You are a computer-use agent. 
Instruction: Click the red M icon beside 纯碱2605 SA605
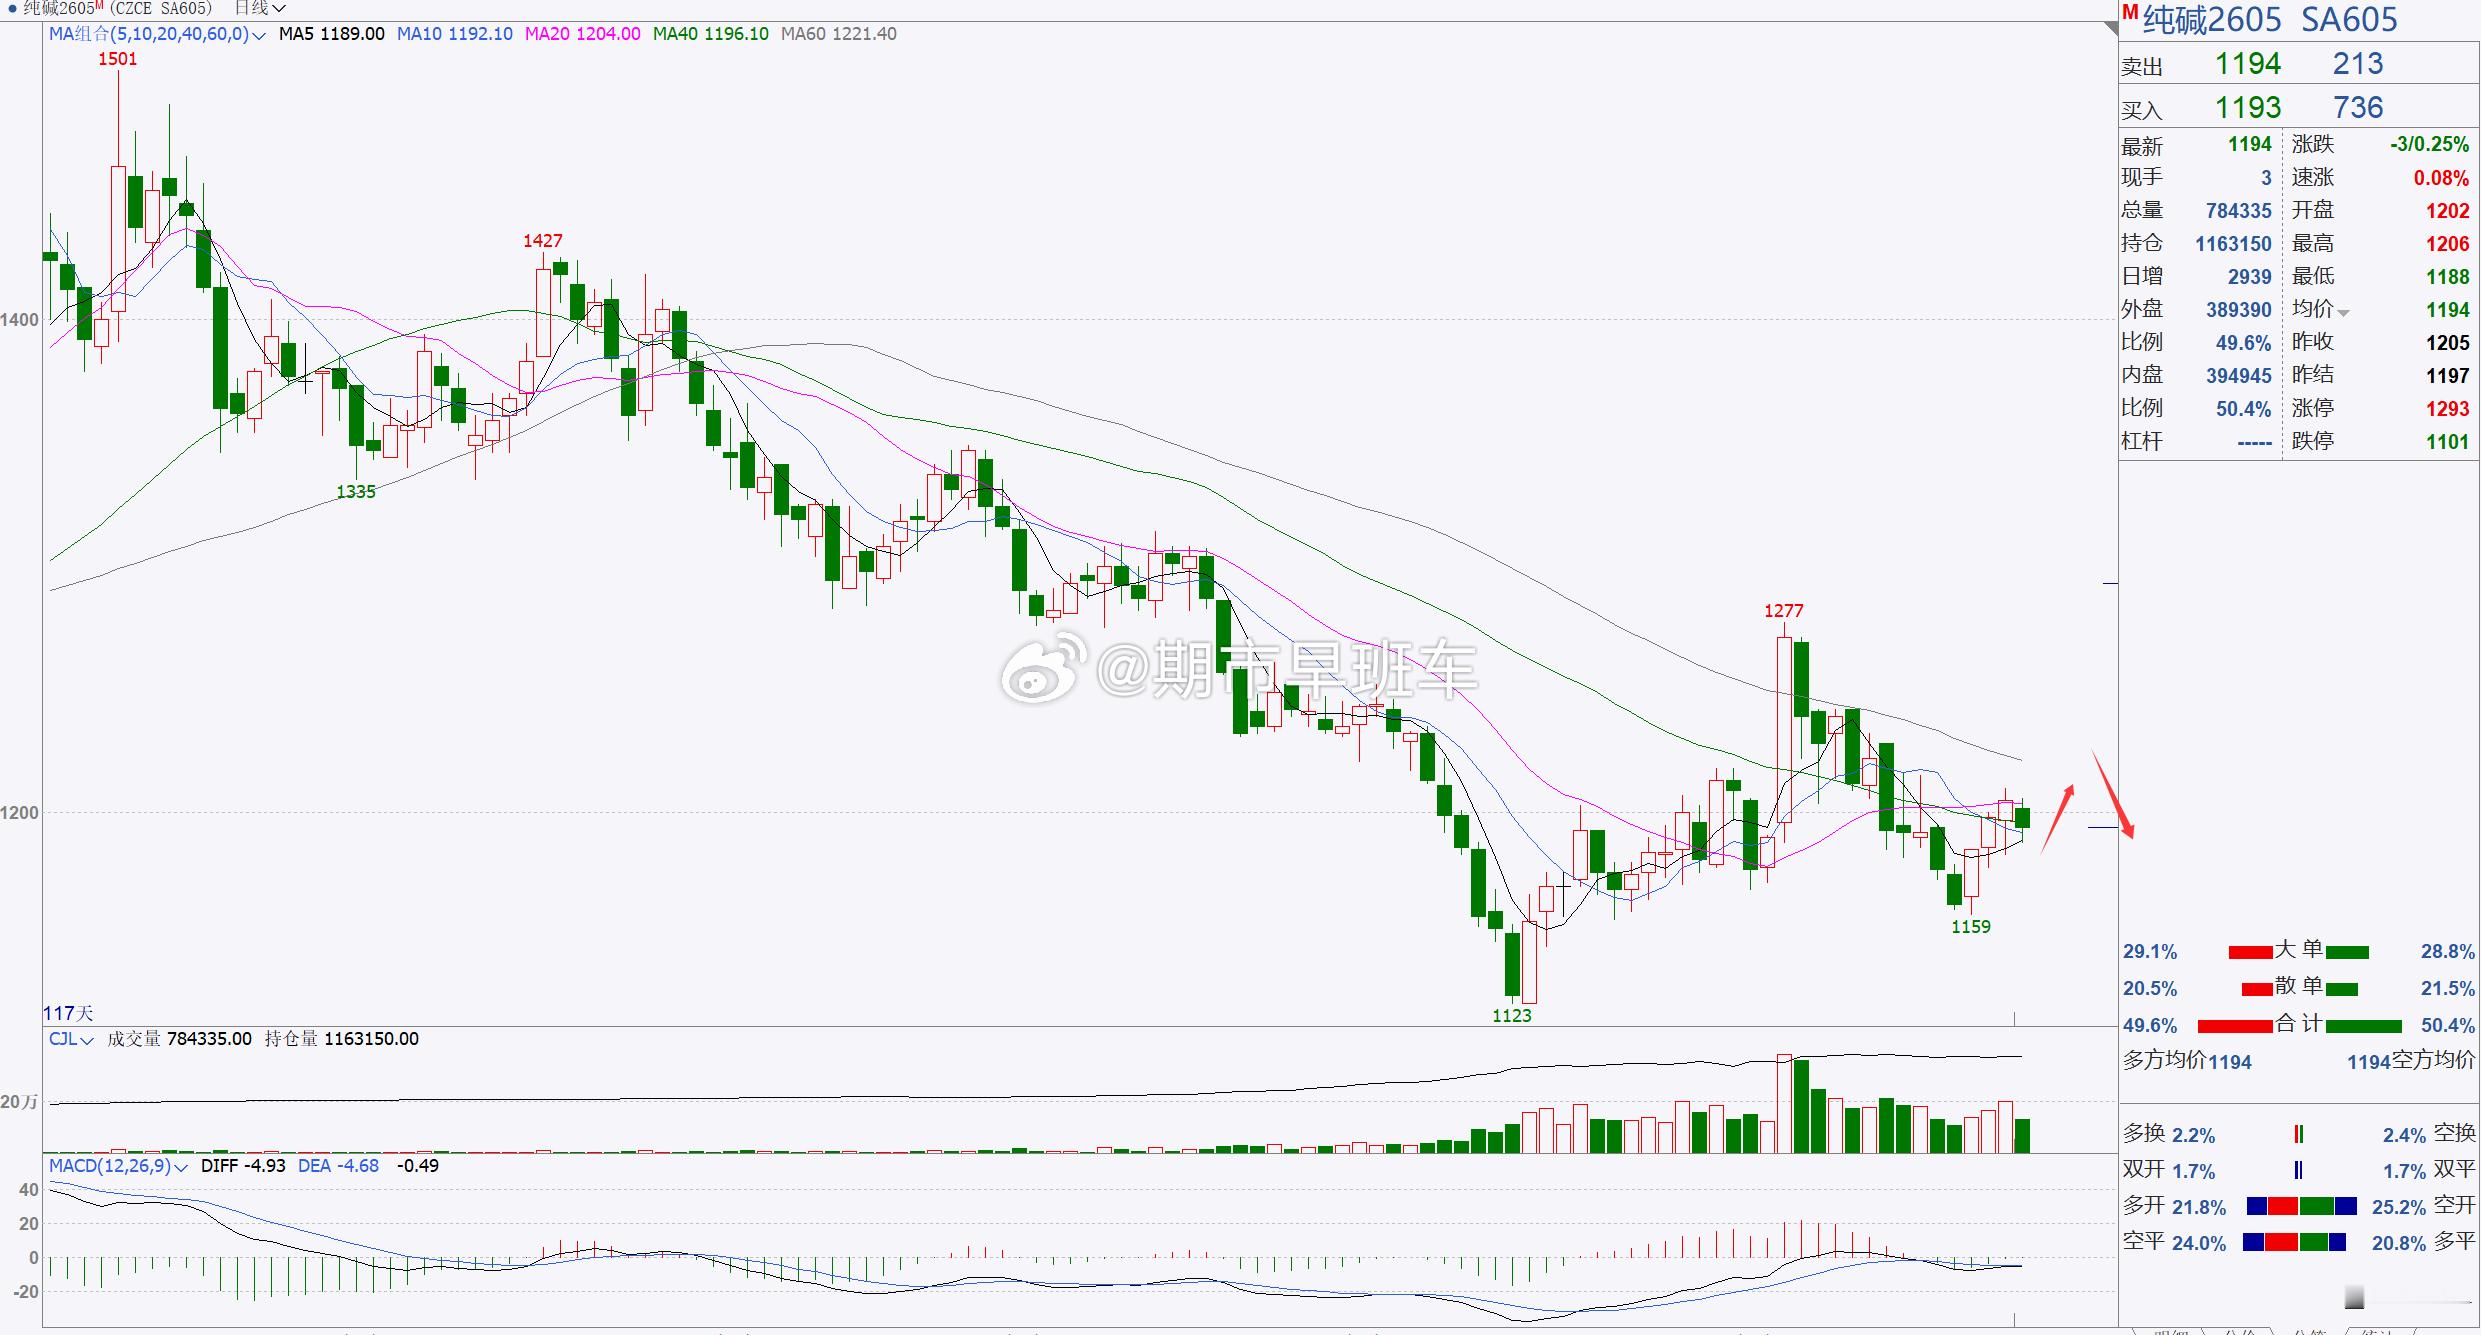tap(2130, 13)
